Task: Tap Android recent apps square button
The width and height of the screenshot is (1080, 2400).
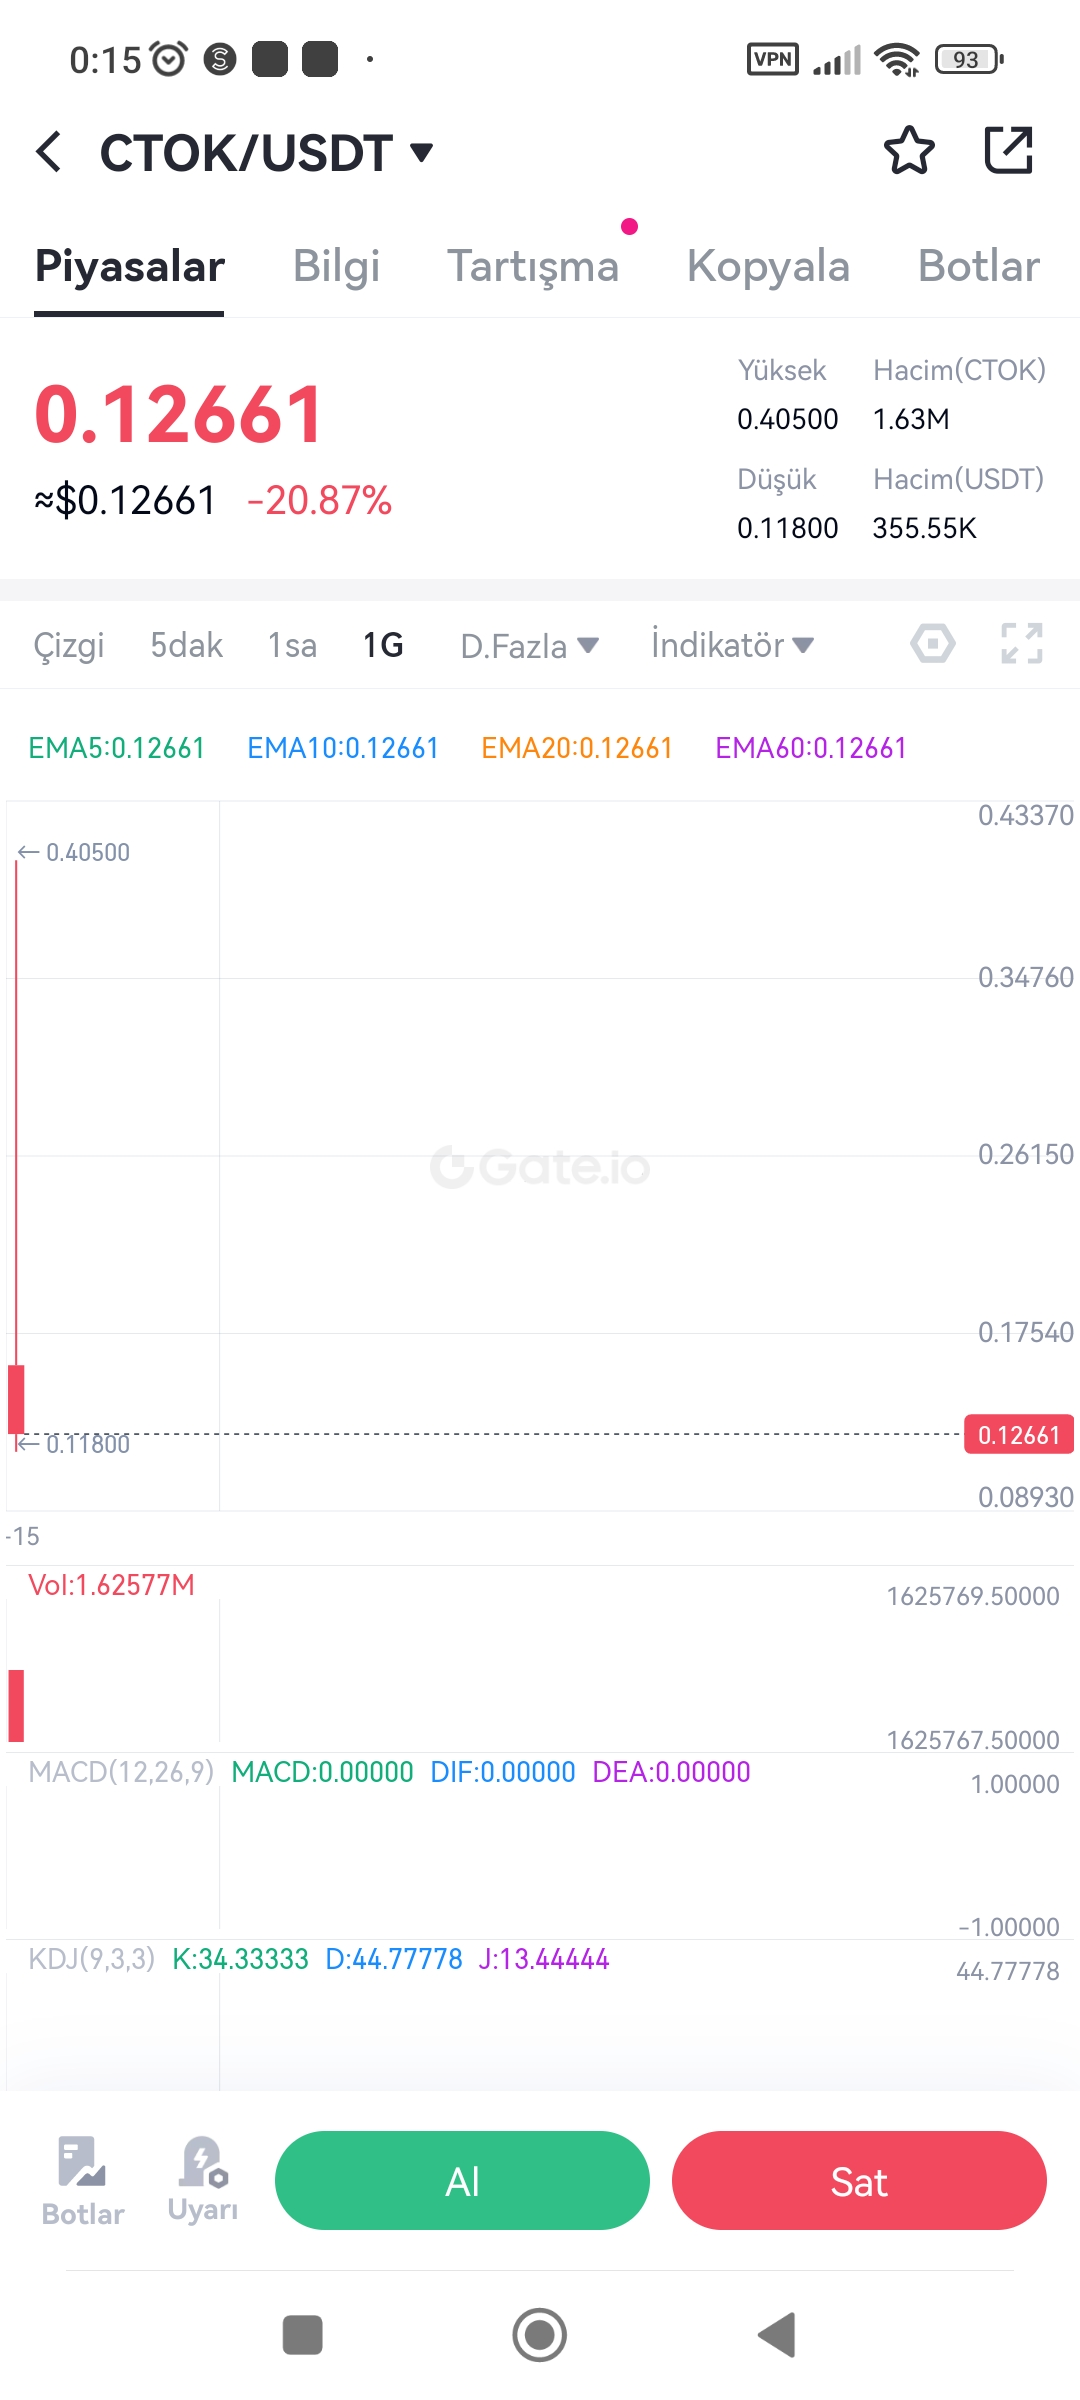Action: tap(303, 2335)
